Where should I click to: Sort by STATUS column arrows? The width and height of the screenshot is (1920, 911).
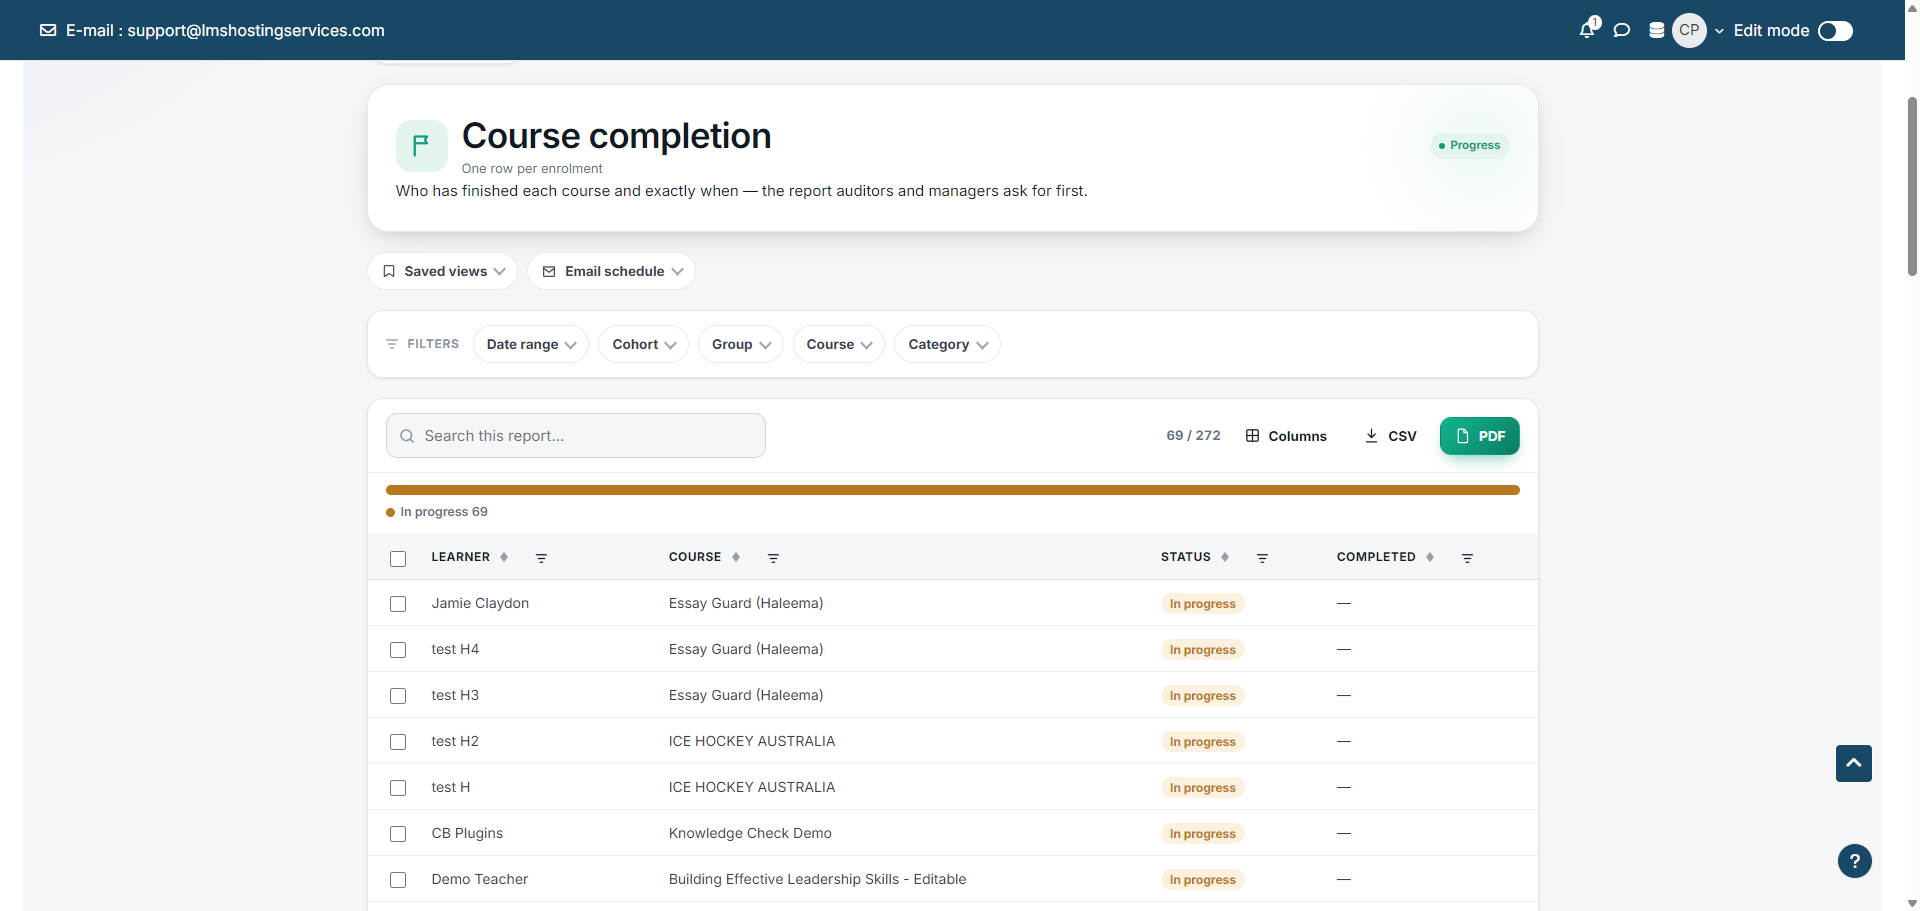point(1225,557)
